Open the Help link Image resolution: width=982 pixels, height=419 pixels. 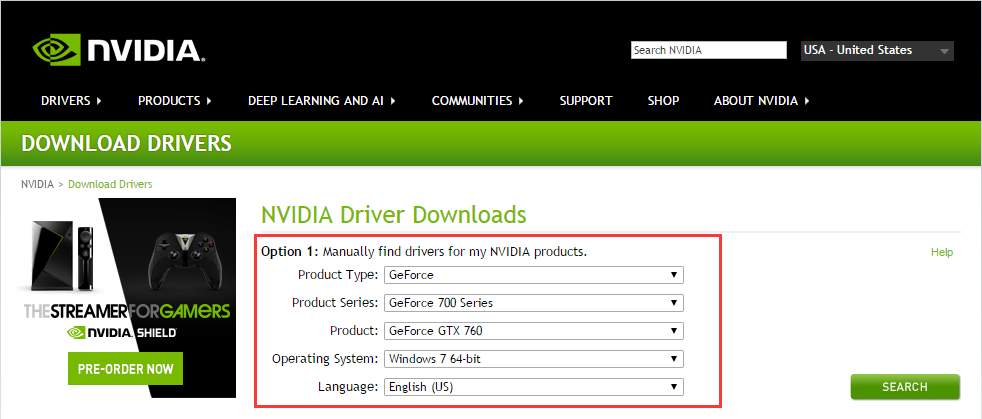tap(942, 252)
